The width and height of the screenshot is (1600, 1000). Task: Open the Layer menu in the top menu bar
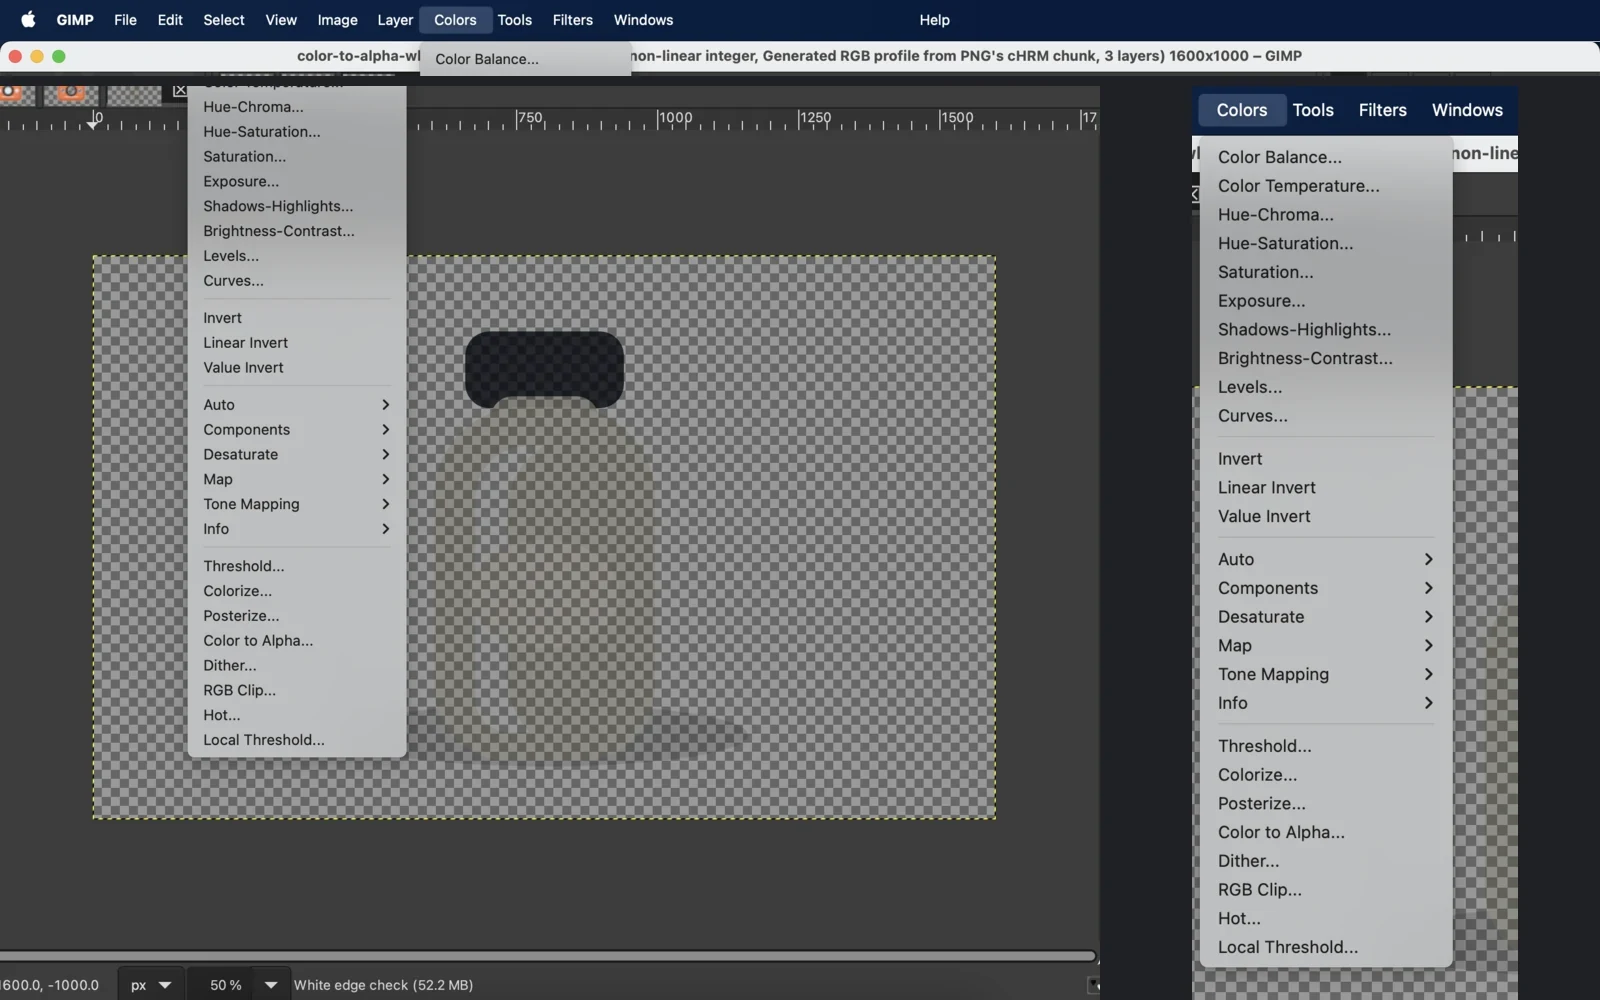(395, 20)
